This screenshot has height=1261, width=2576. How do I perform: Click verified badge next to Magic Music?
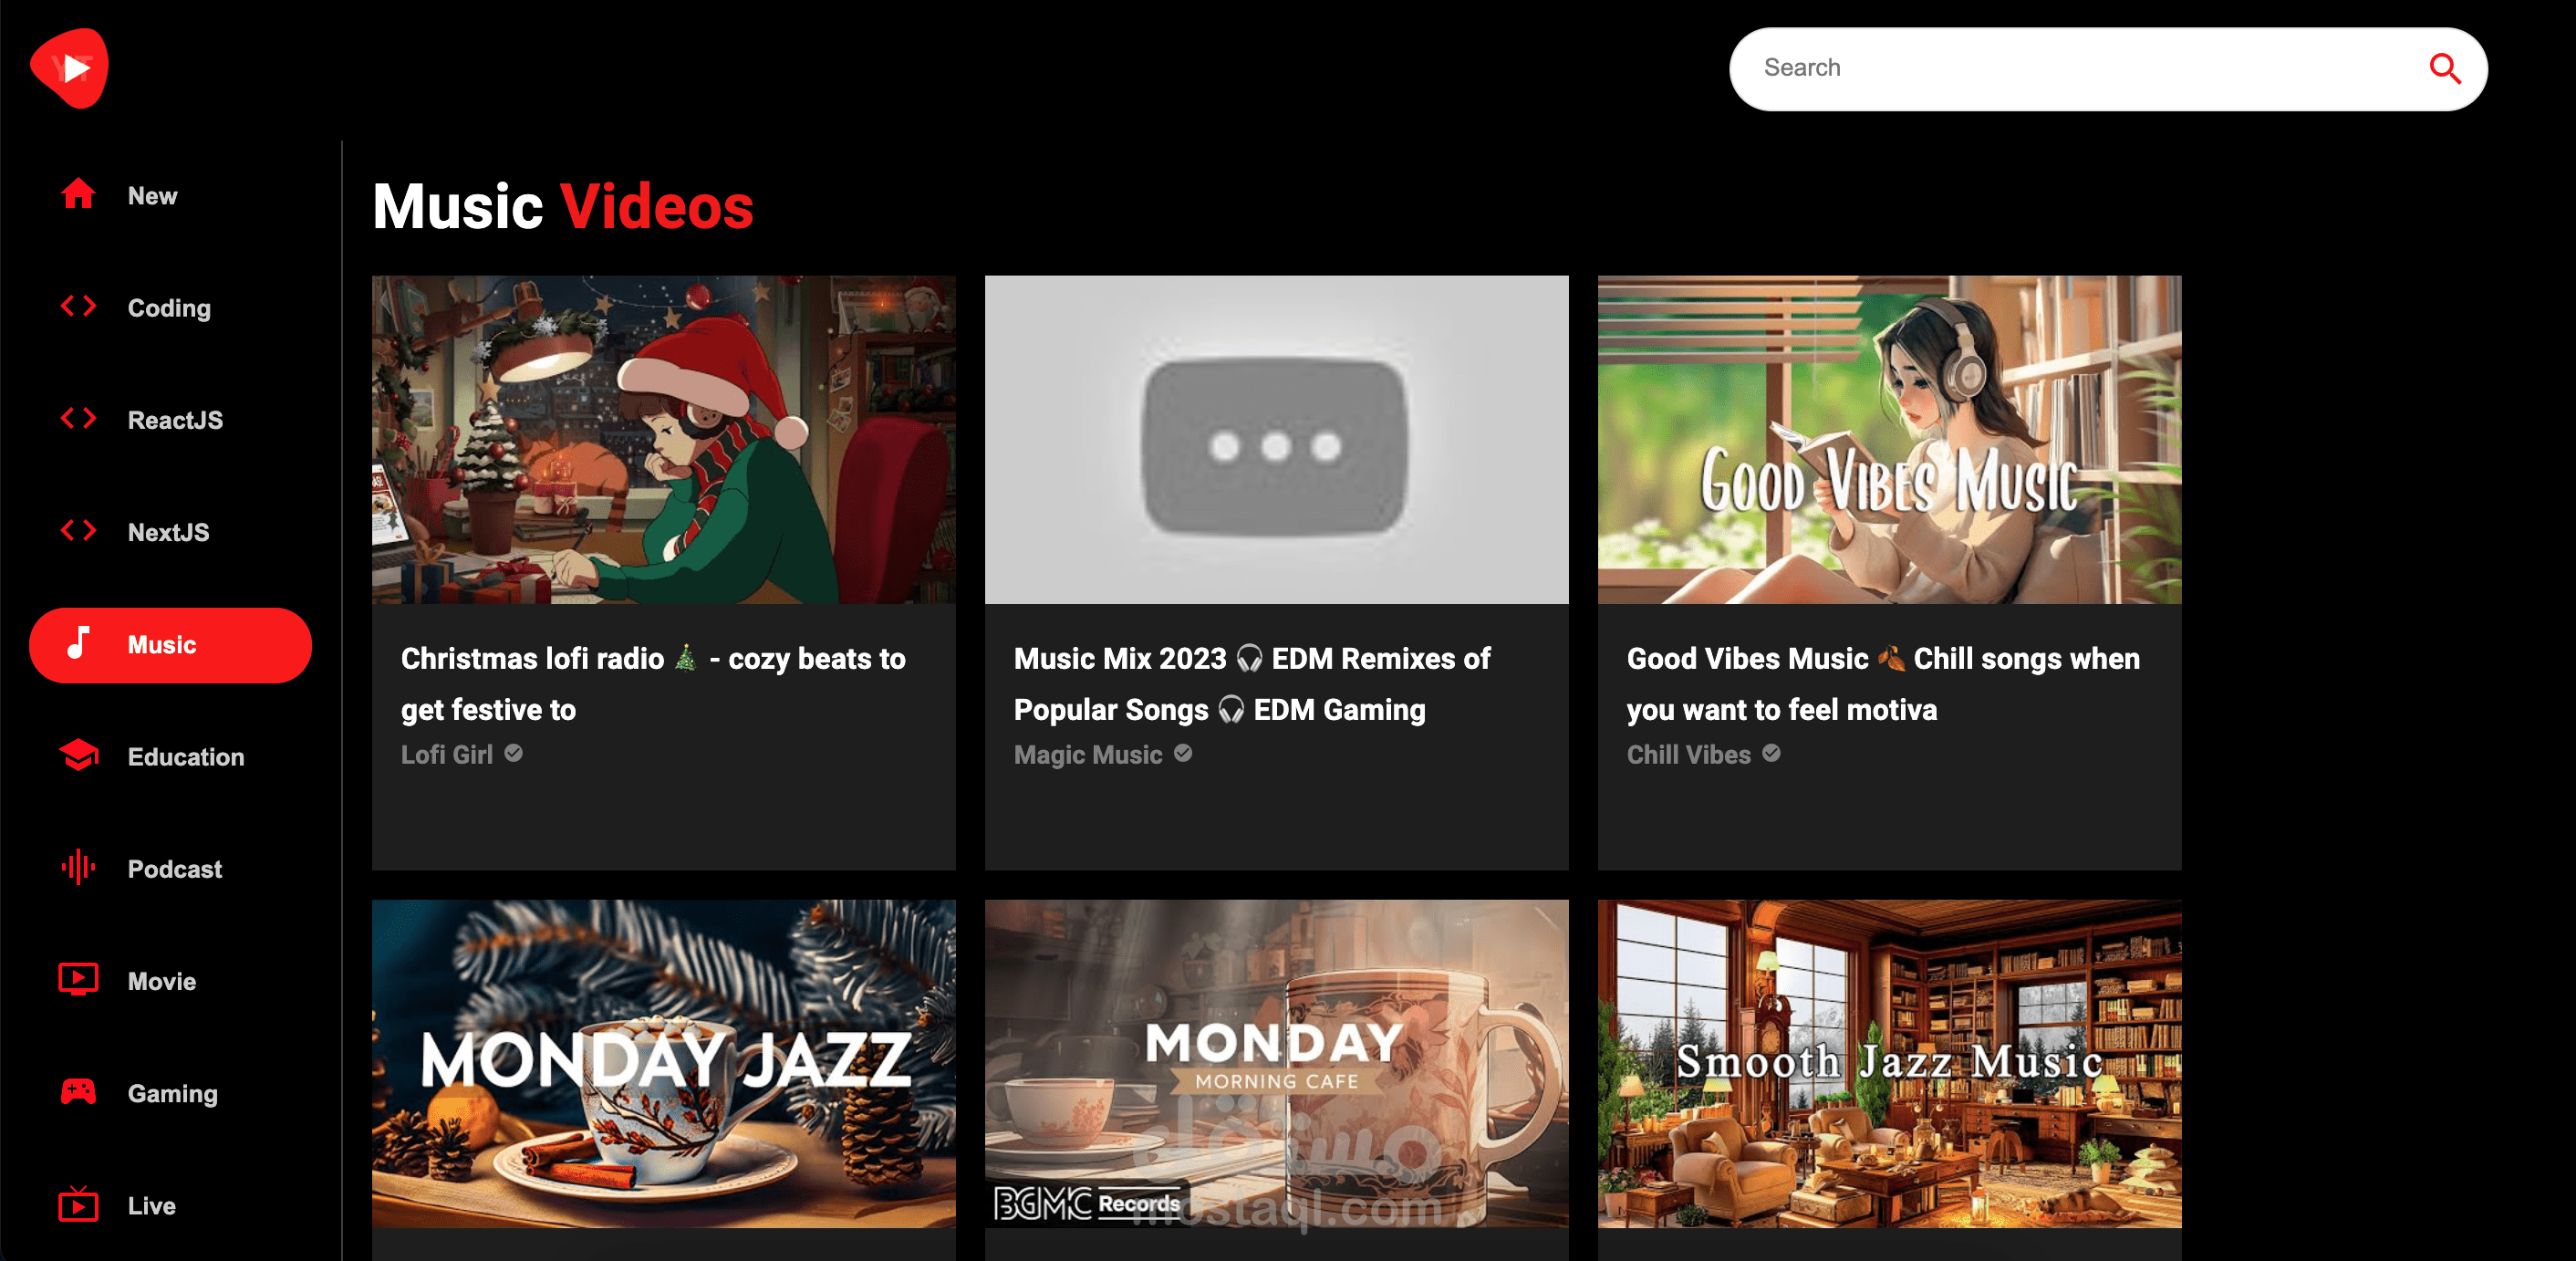(1183, 753)
